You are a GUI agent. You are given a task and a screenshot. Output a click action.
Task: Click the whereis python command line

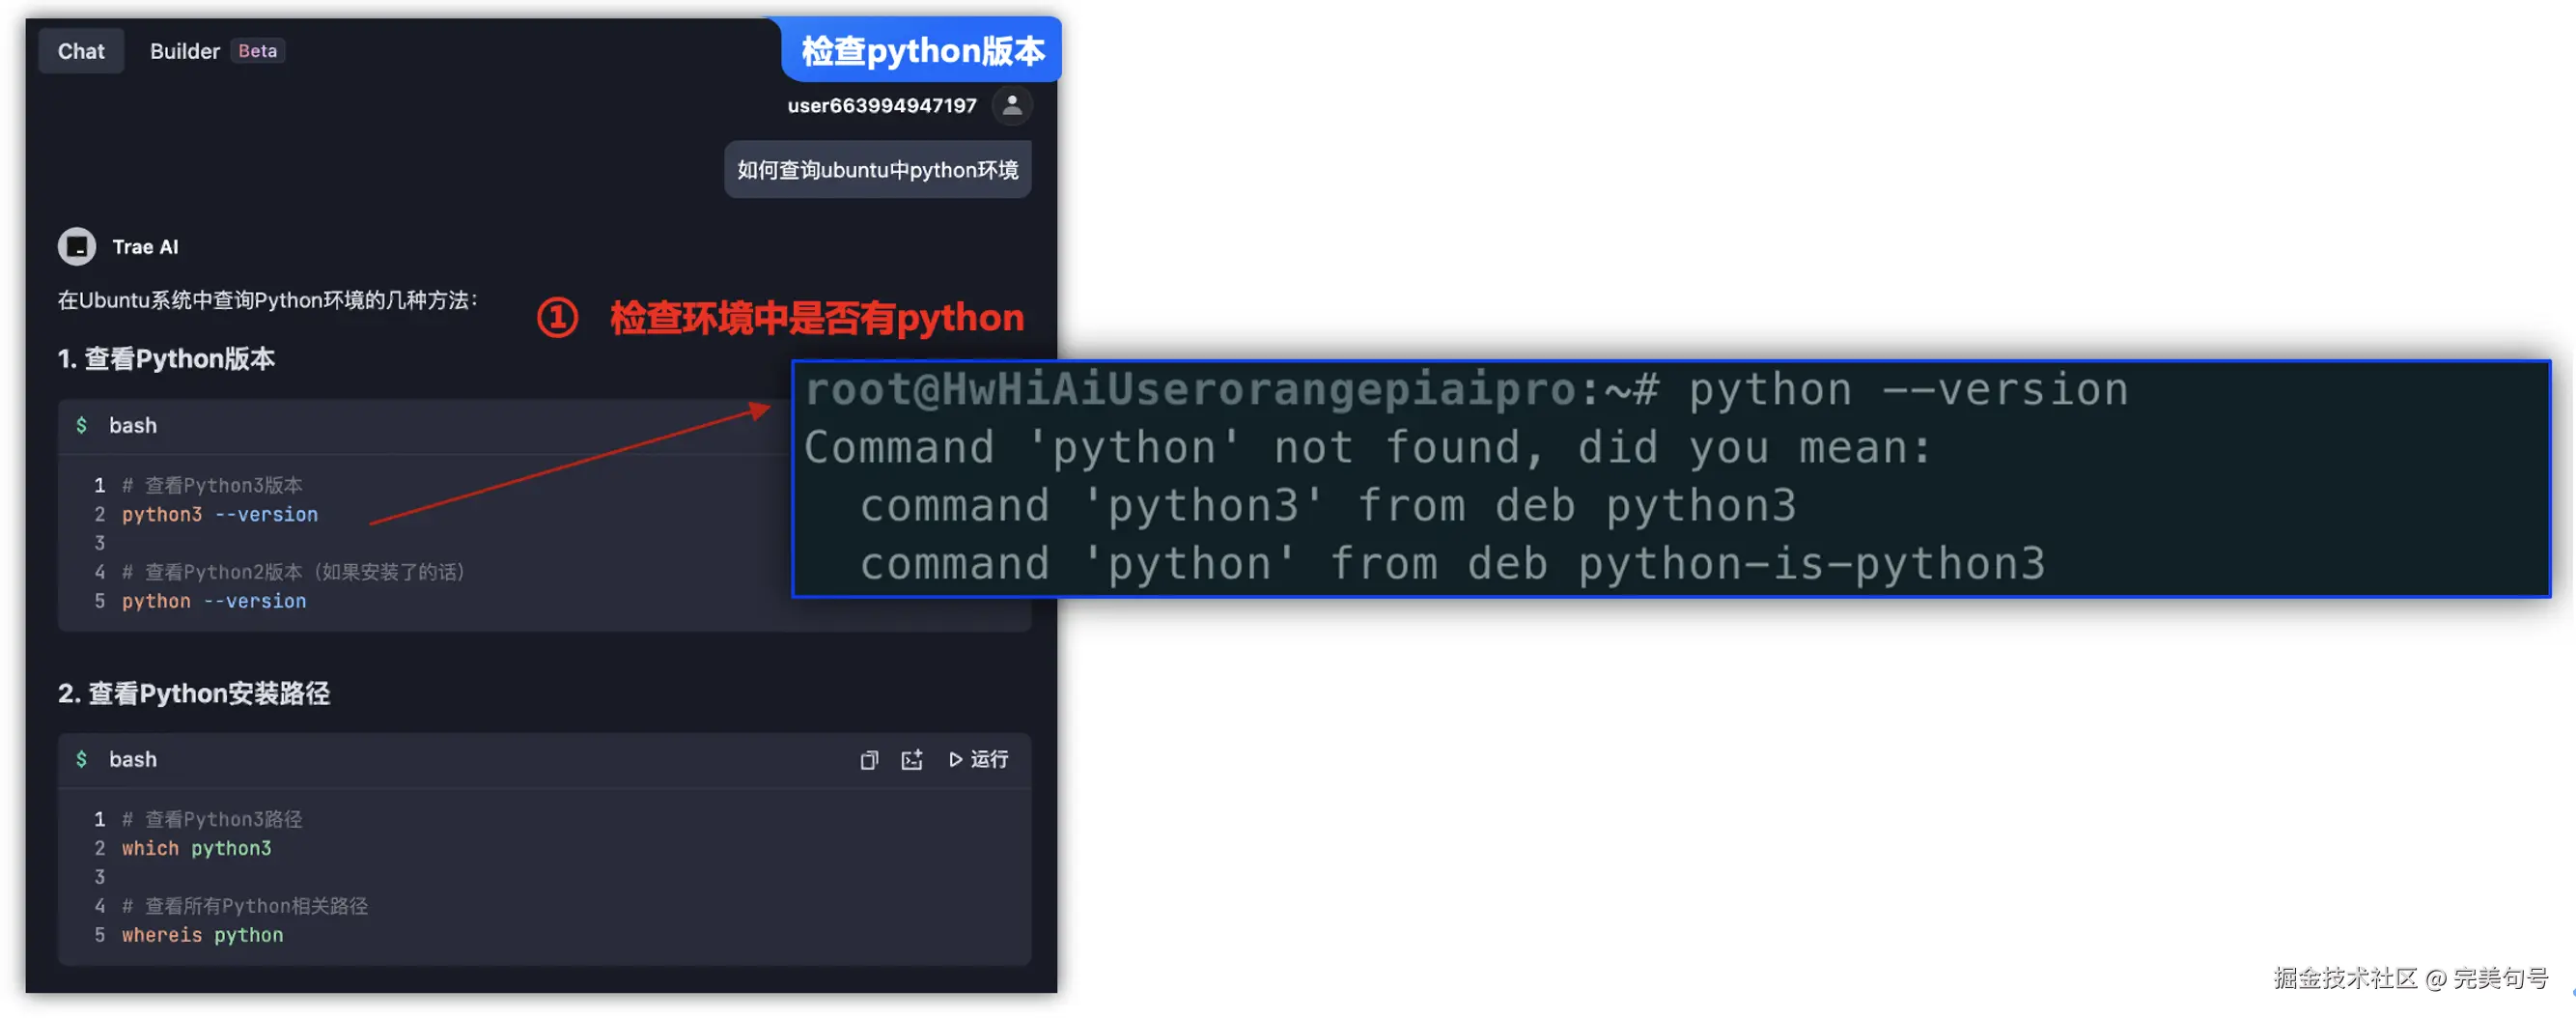click(x=202, y=936)
